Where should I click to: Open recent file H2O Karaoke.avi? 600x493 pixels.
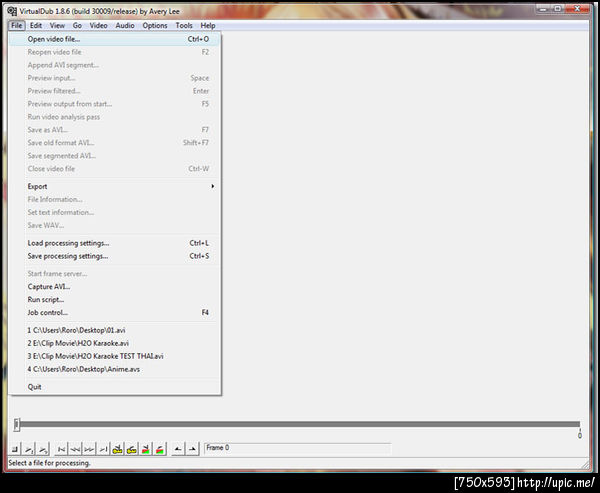114,343
